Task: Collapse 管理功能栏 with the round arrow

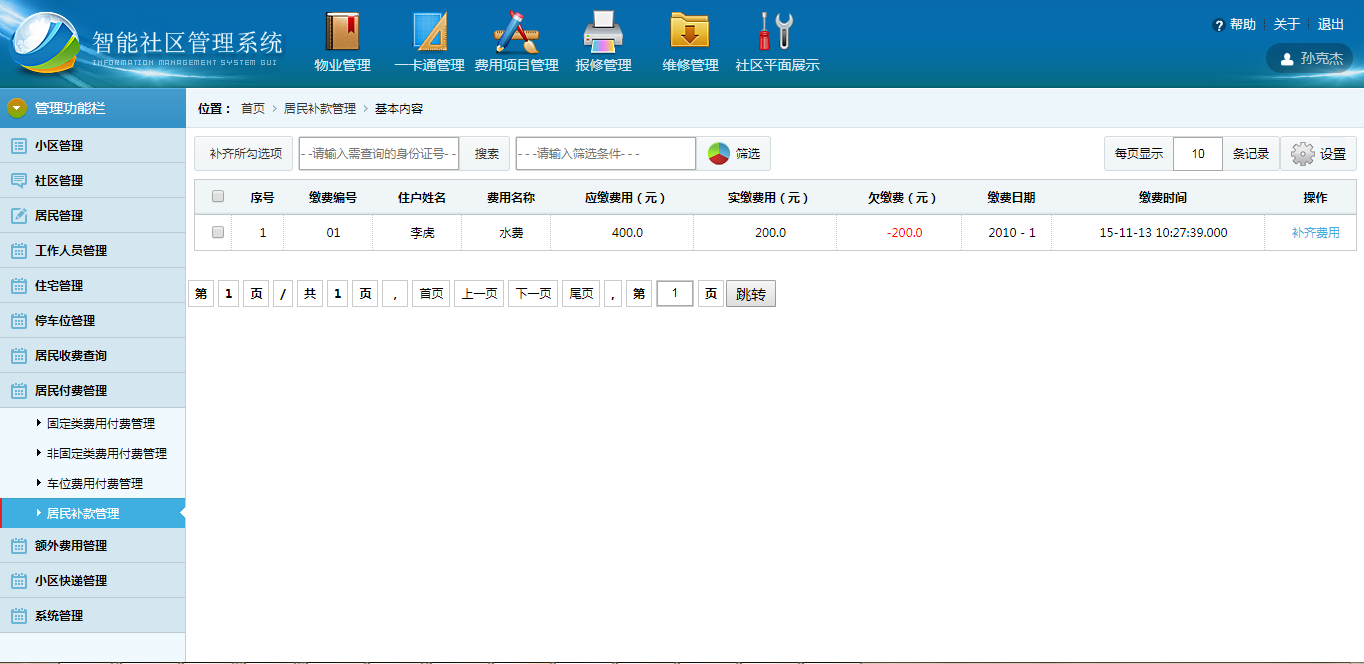Action: pyautogui.click(x=17, y=108)
